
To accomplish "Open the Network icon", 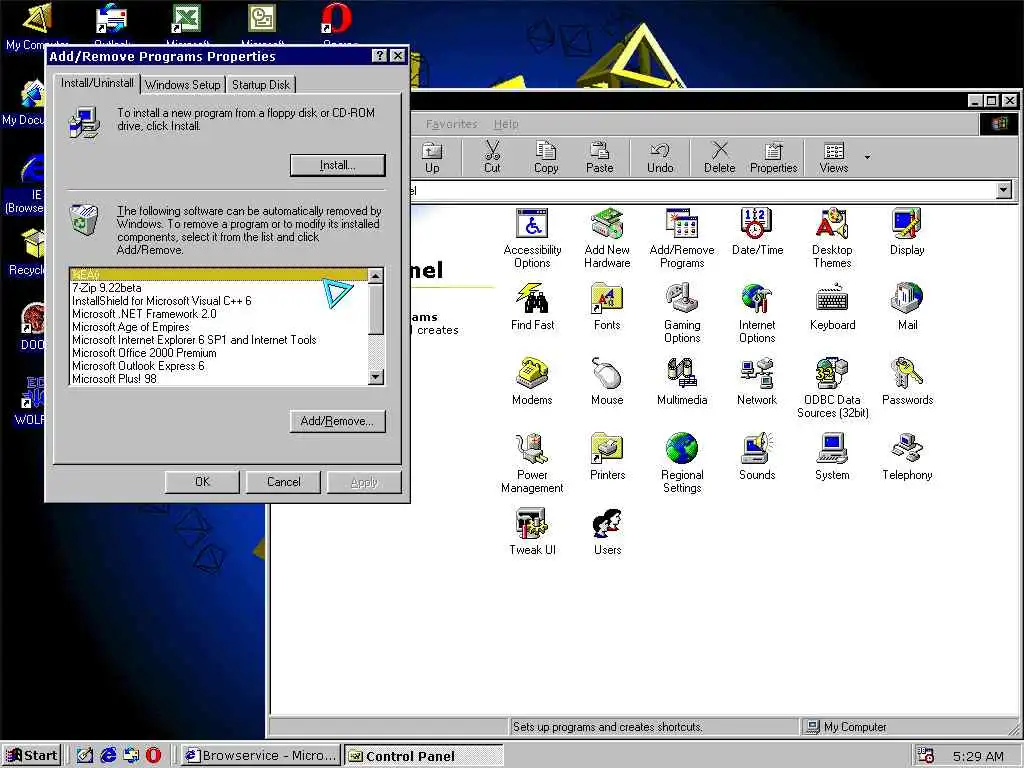I will (757, 382).
